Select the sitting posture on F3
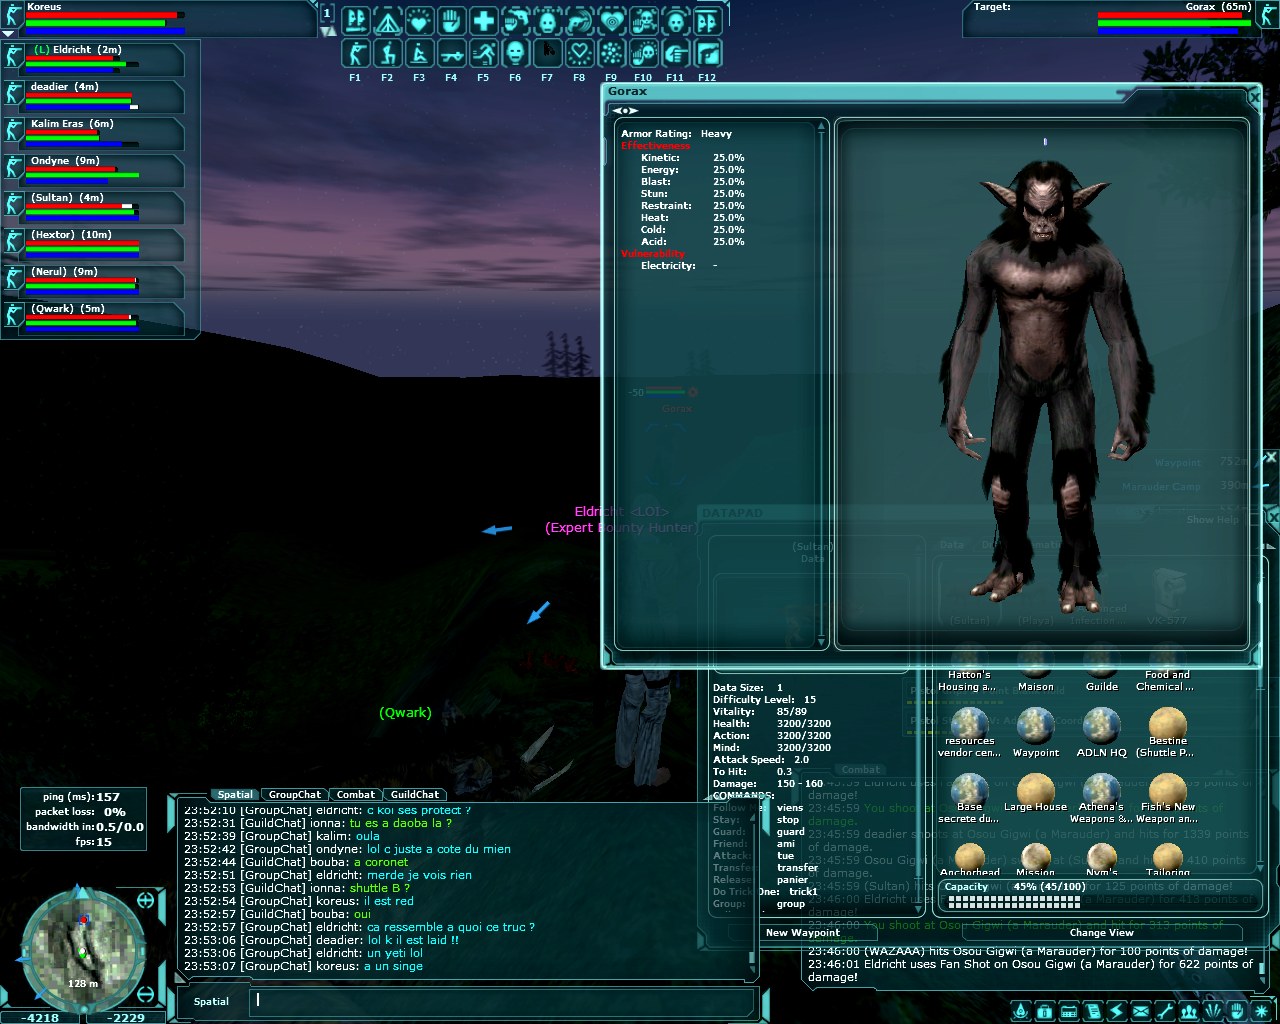1280x1024 pixels. tap(419, 53)
